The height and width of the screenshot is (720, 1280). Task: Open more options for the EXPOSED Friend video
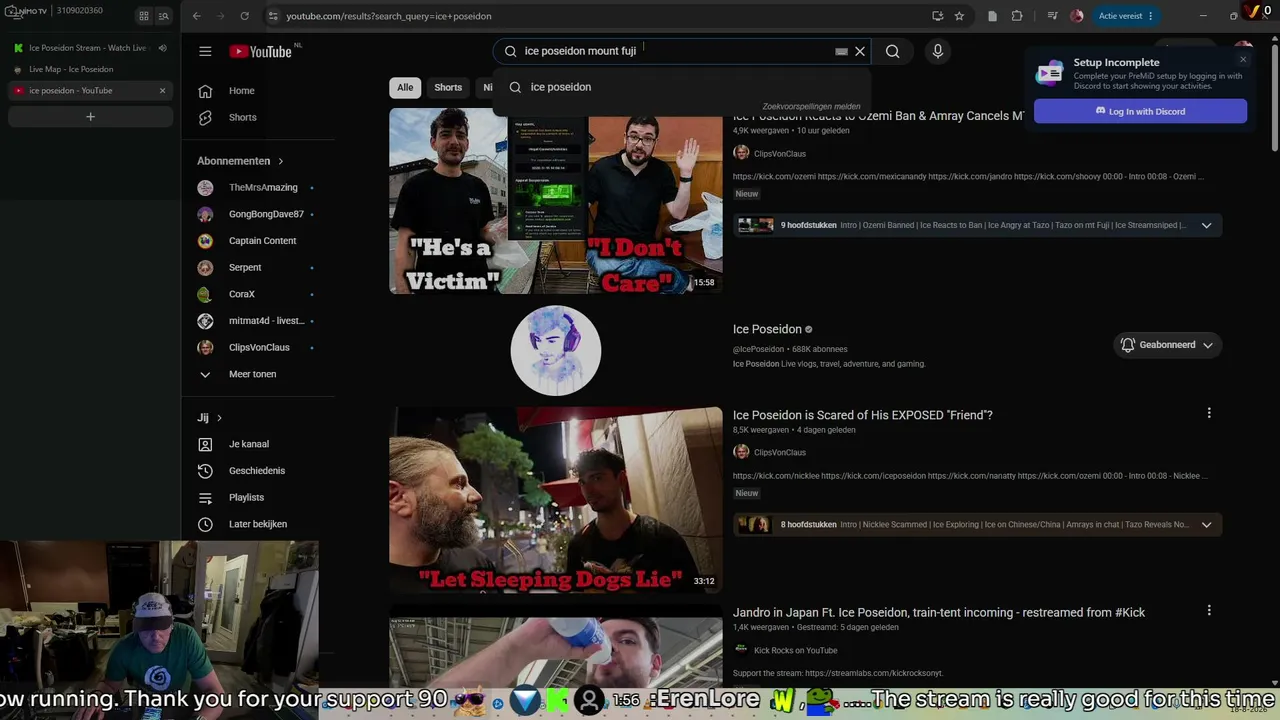point(1209,413)
